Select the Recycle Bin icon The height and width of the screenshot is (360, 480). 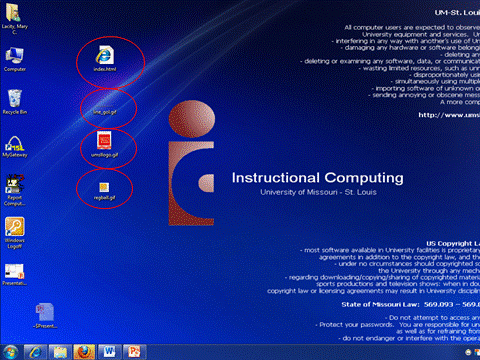(x=15, y=98)
